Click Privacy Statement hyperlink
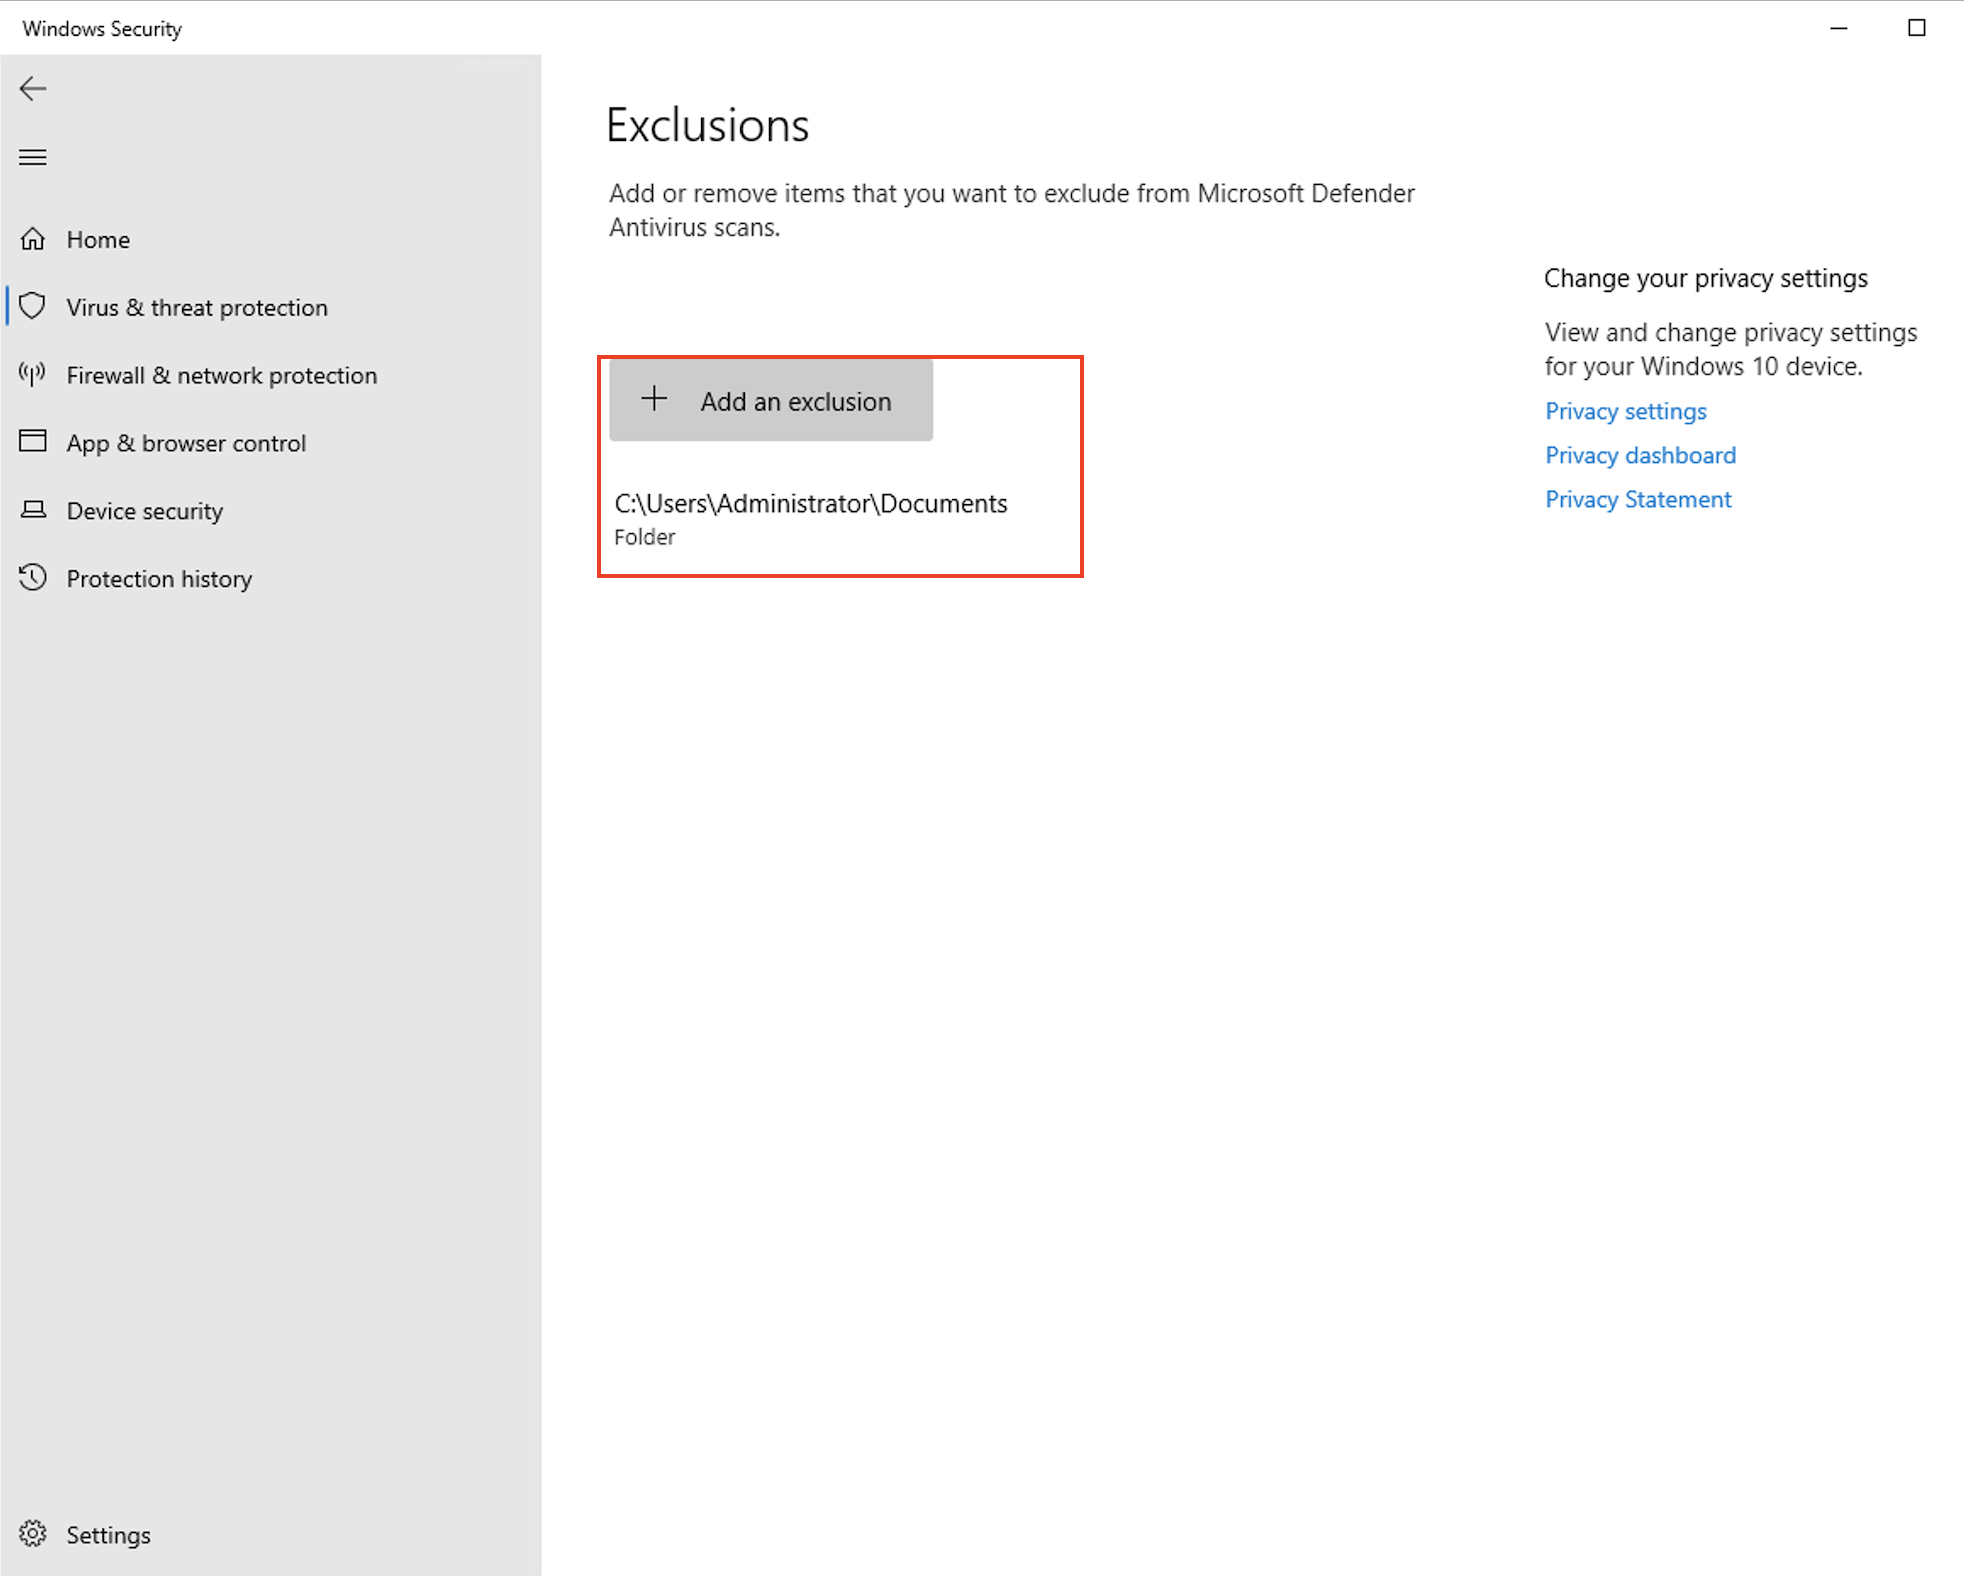The image size is (1964, 1576). (x=1637, y=499)
